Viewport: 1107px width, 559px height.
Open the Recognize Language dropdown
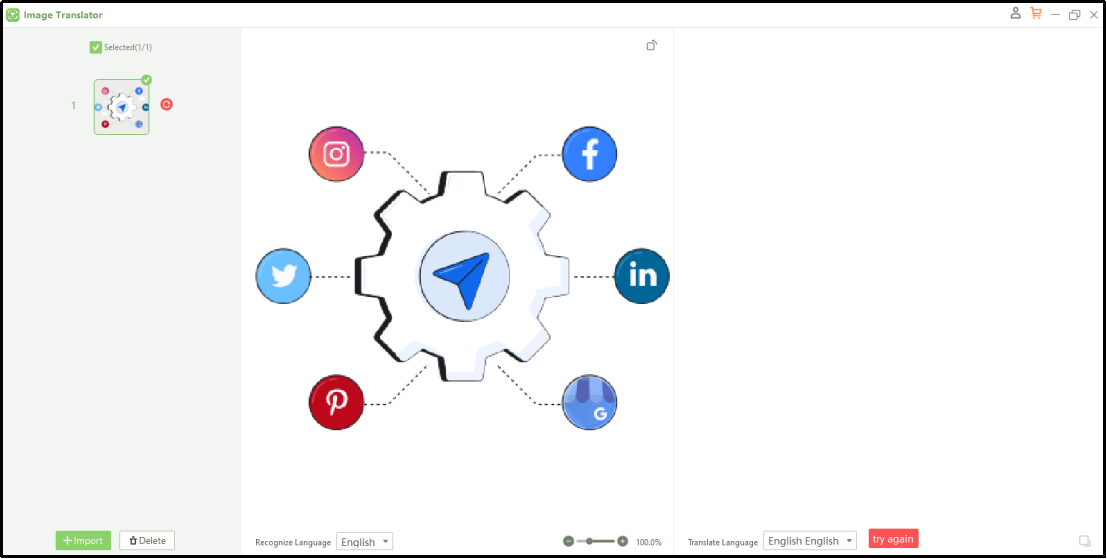(364, 541)
